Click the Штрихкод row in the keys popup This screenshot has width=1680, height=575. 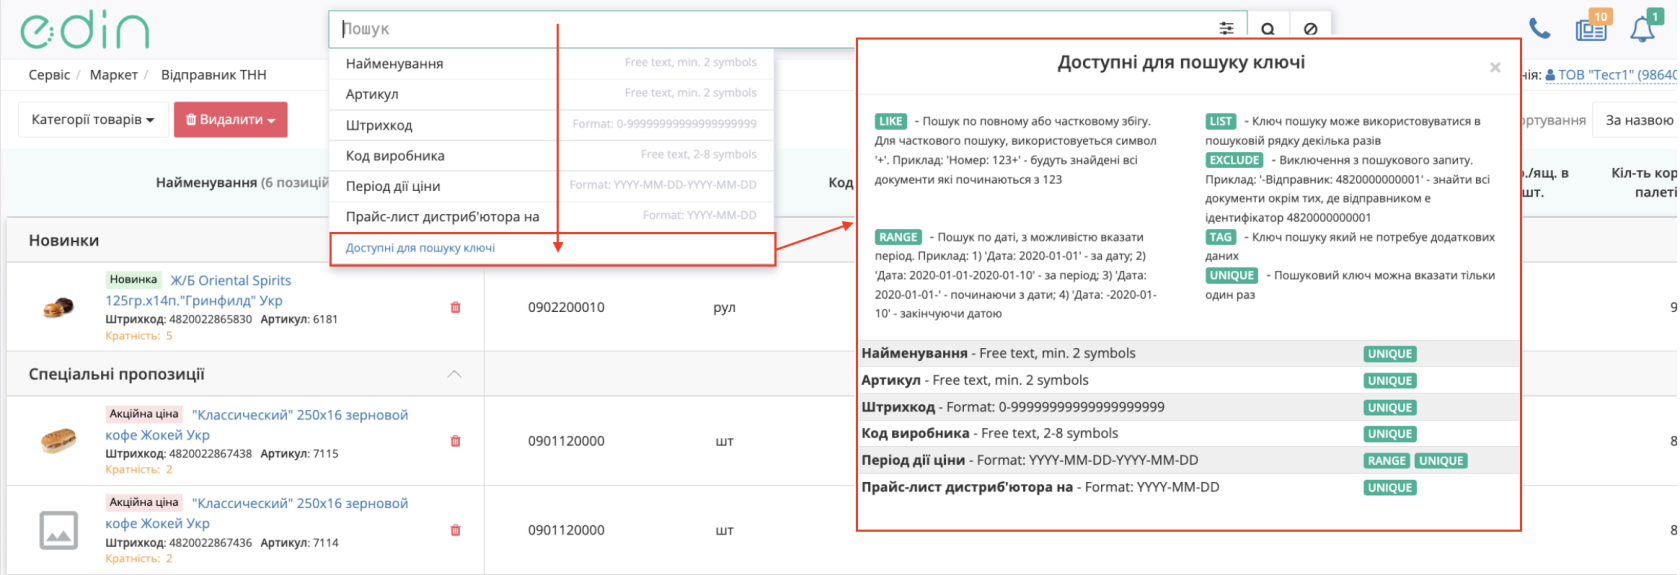coord(1190,407)
